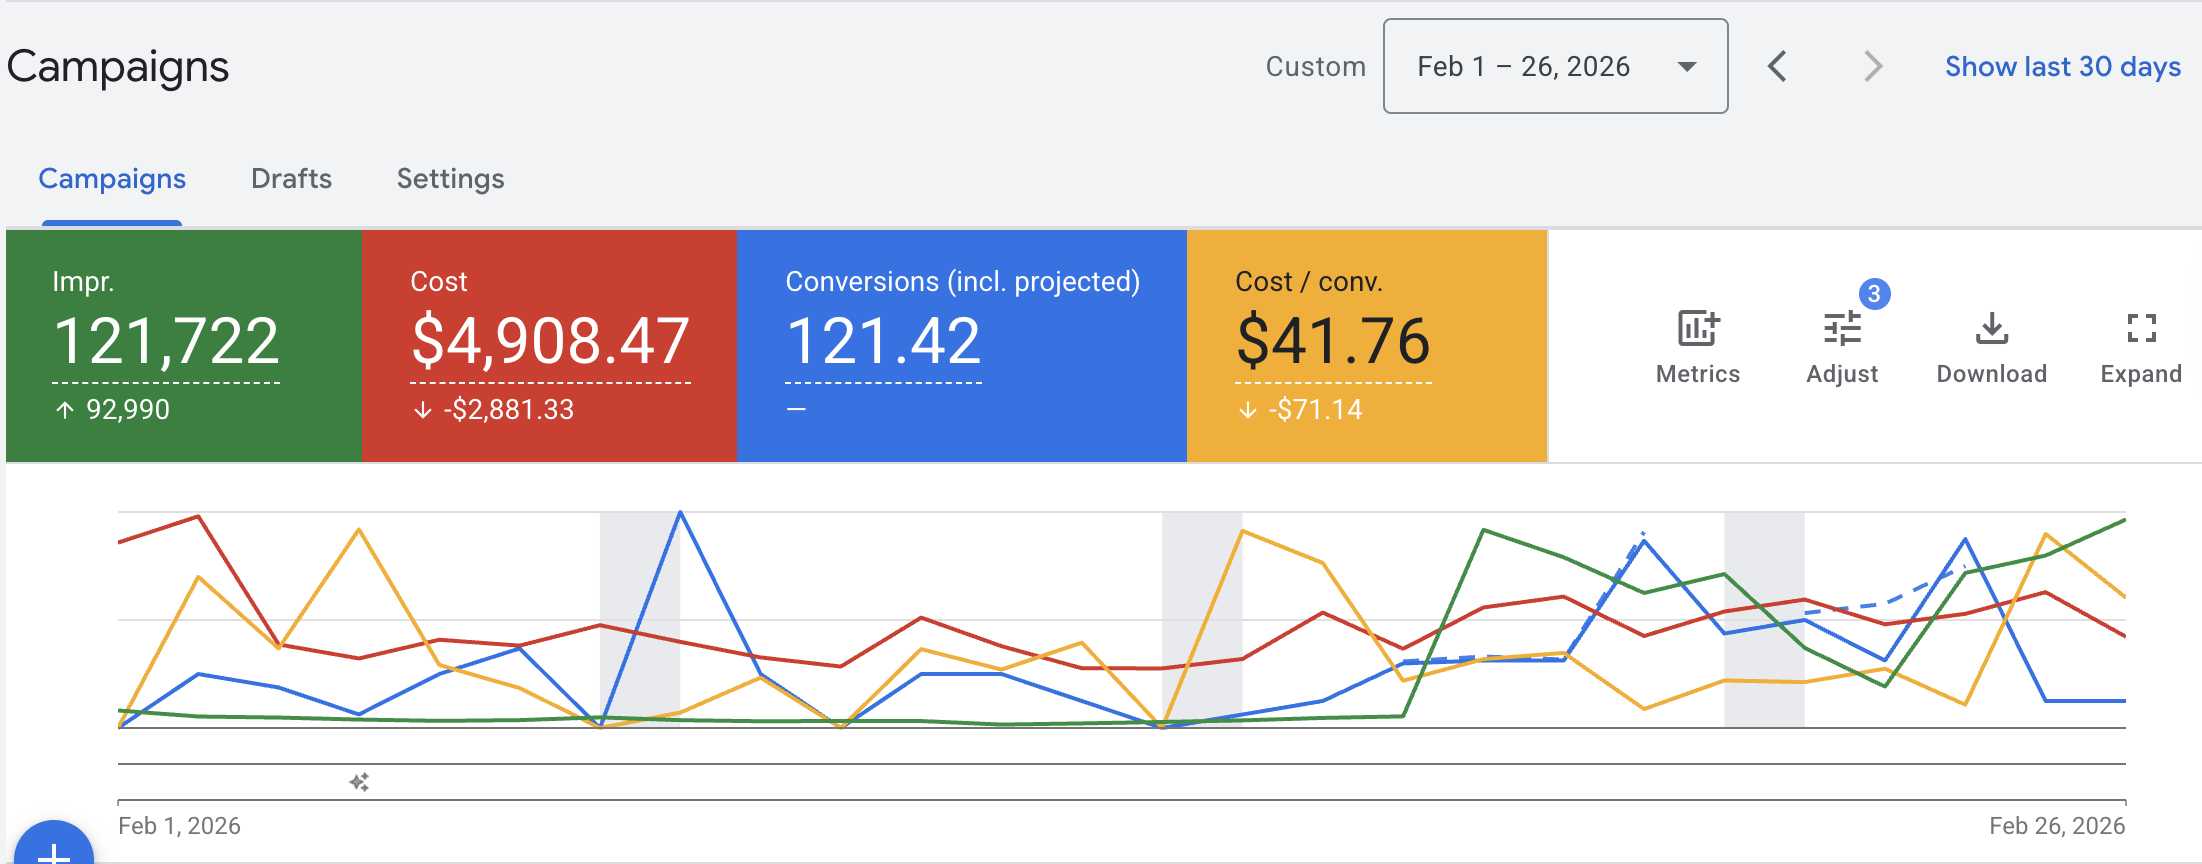Open the Adjust sliders icon
This screenshot has height=864, width=2202.
point(1841,329)
